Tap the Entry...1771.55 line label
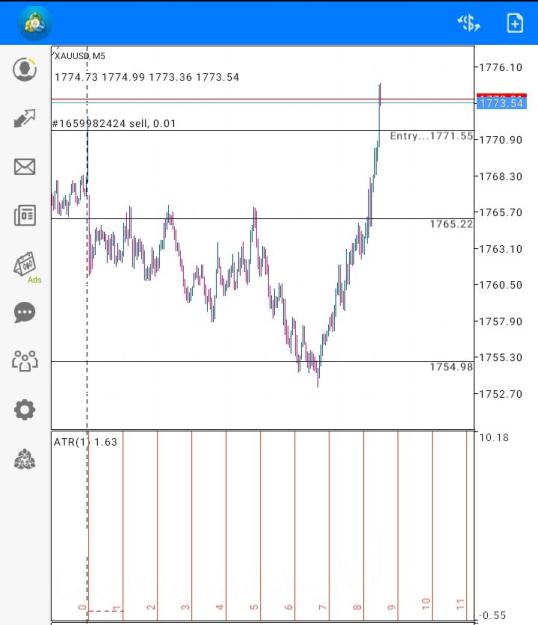The image size is (538, 625). (431, 136)
